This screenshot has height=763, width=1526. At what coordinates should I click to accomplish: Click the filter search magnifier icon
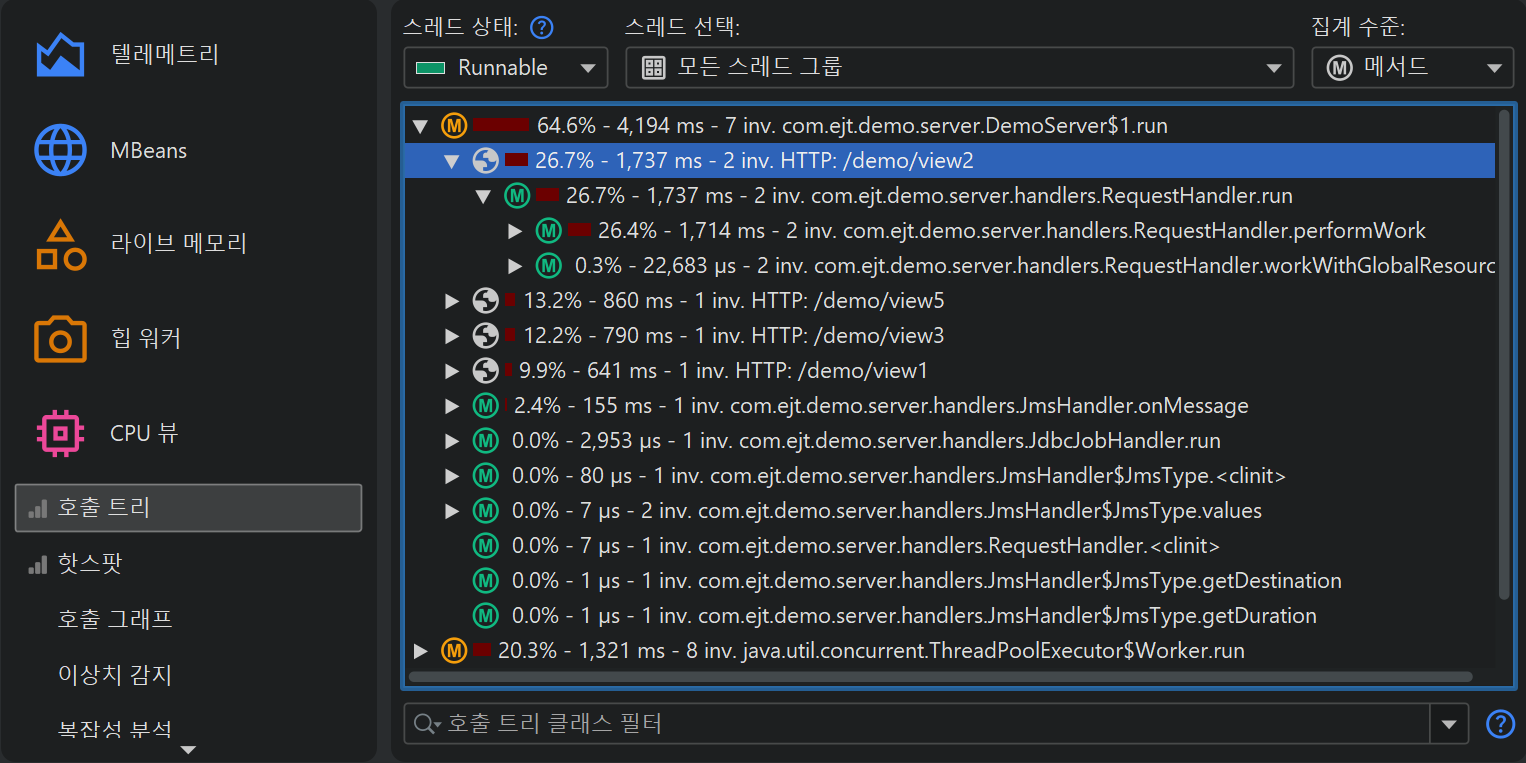tap(427, 724)
